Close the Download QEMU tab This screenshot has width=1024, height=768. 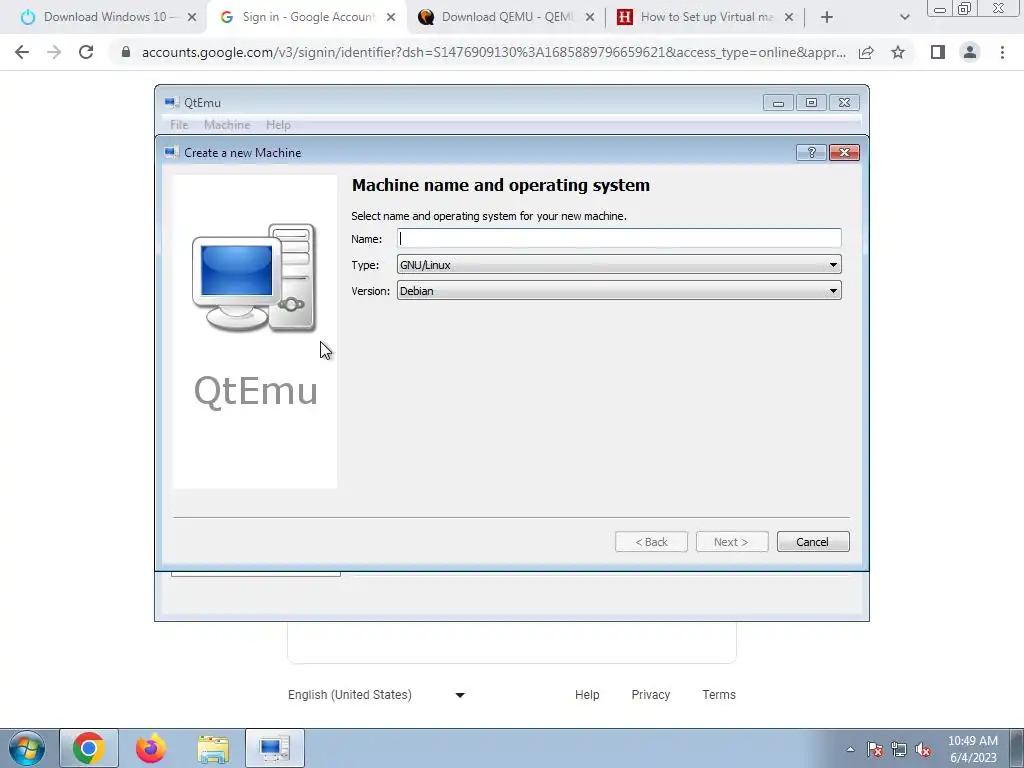click(589, 17)
